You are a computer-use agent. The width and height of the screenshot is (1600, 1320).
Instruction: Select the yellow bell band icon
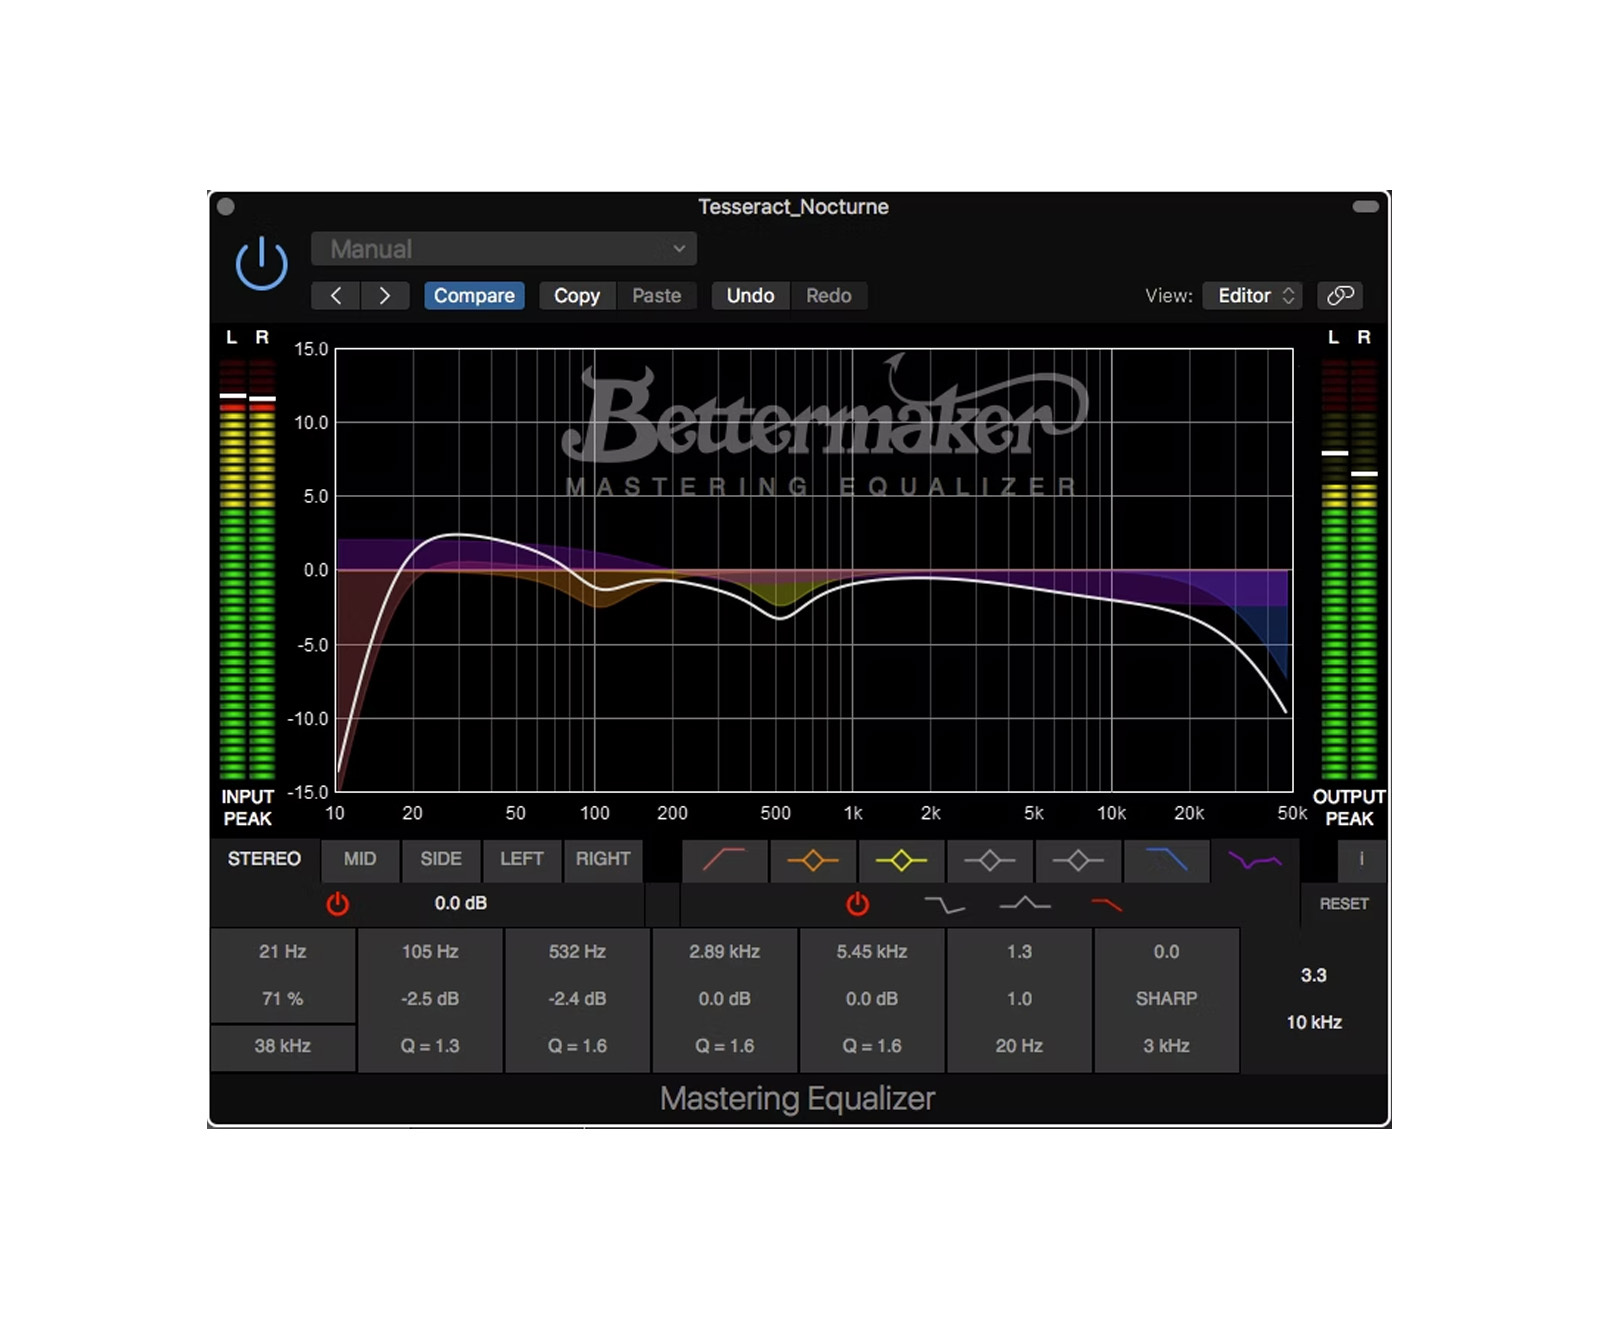901,860
